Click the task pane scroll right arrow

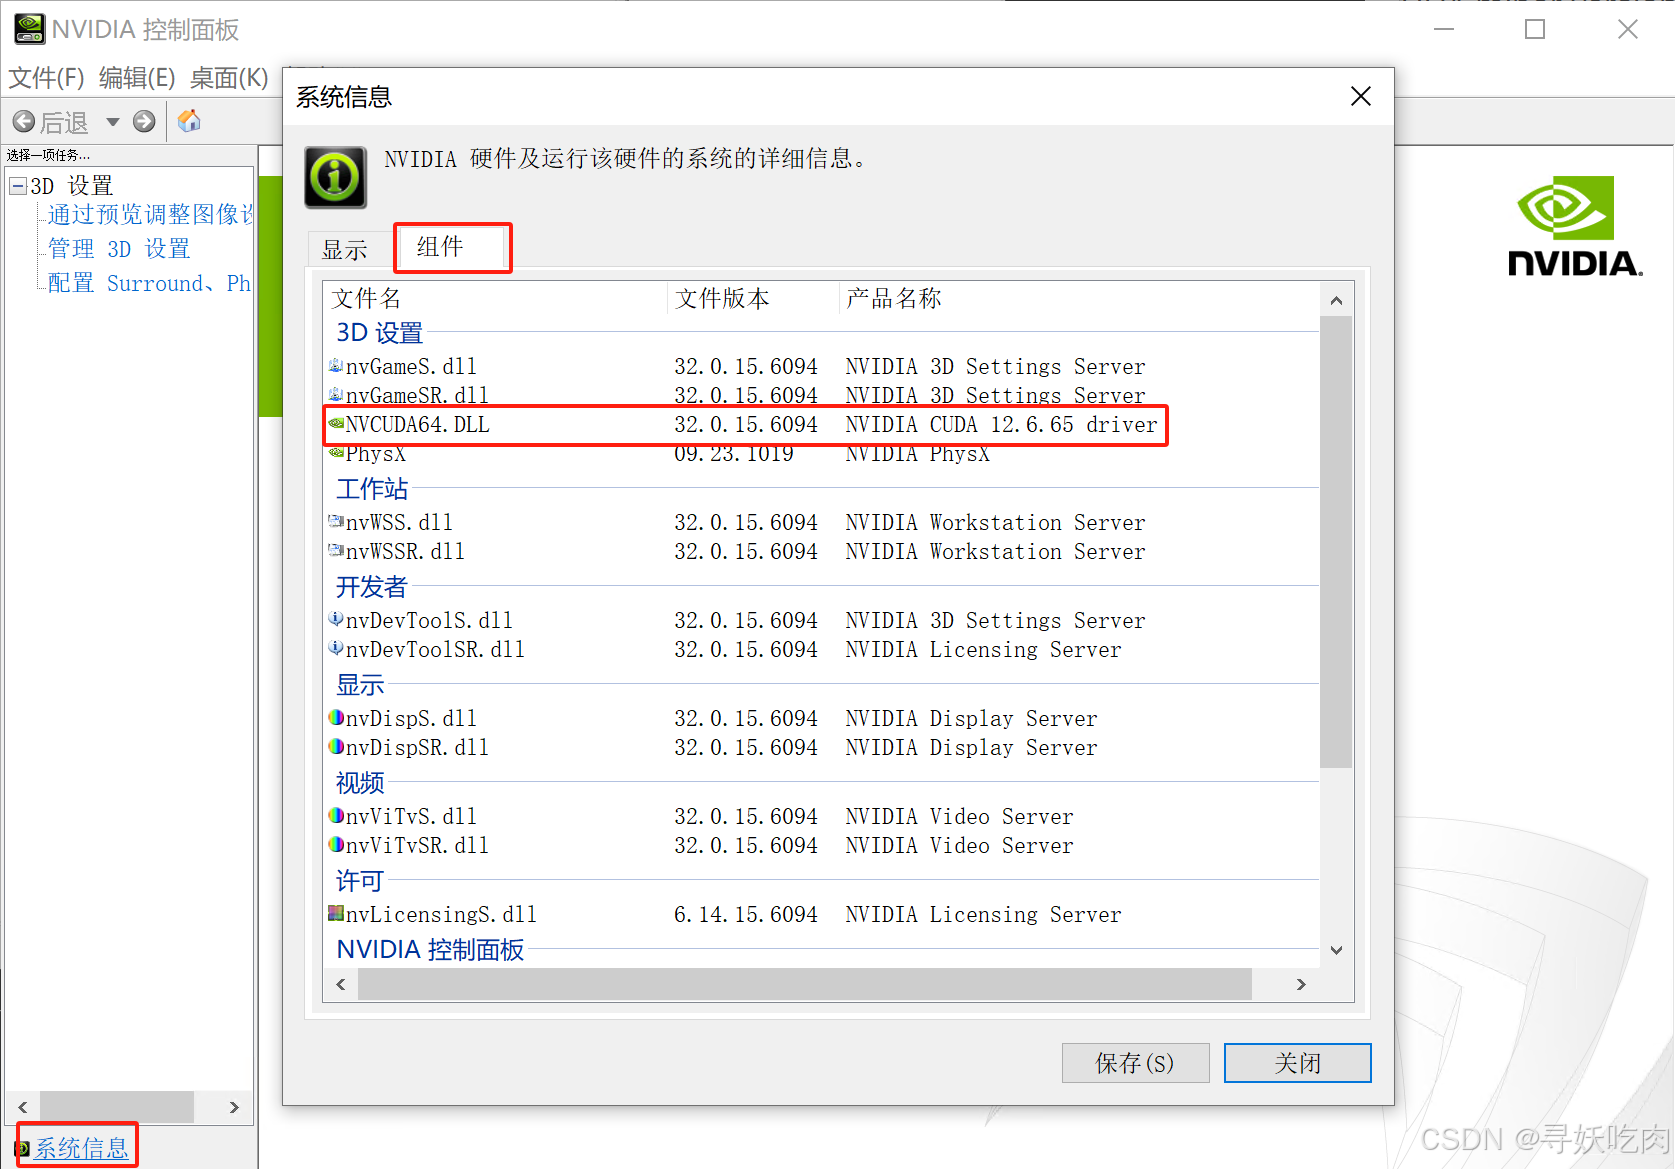[x=234, y=1107]
